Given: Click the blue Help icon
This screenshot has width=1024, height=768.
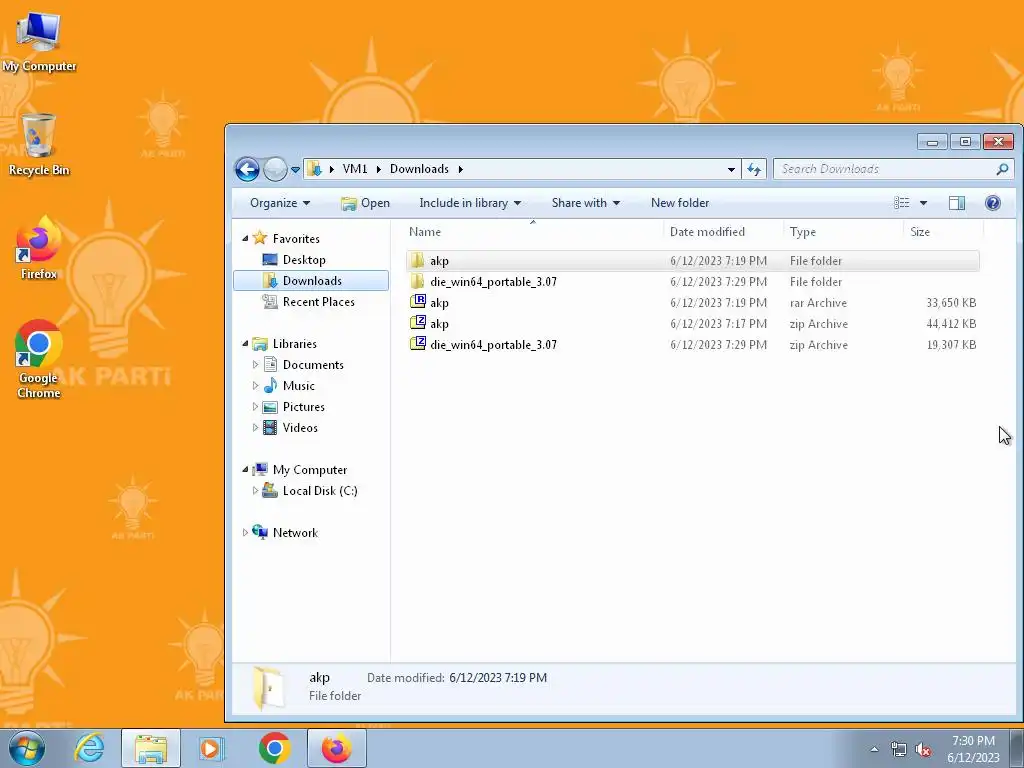Looking at the screenshot, I should tap(993, 203).
